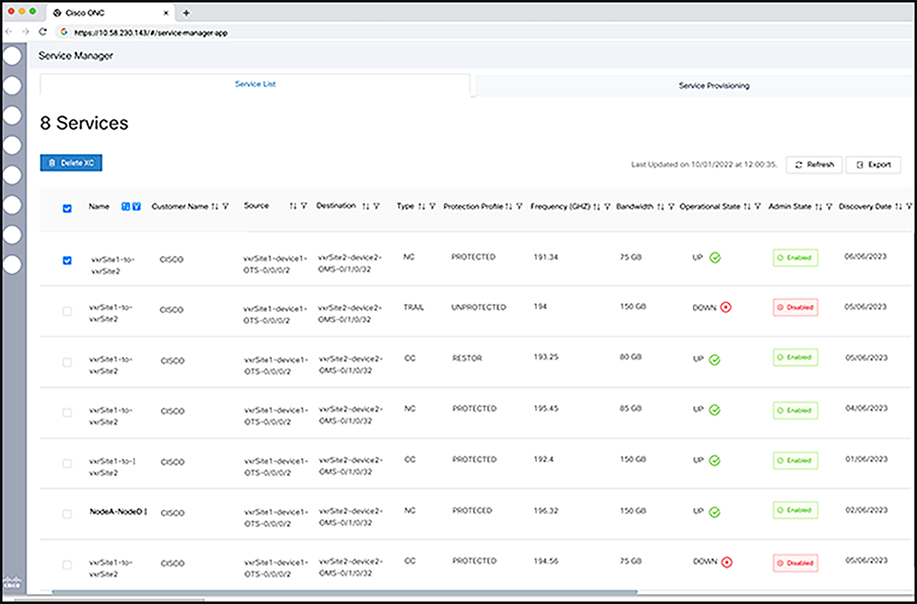
Task: Click the 85 GB bandwidth value
Action: (630, 408)
